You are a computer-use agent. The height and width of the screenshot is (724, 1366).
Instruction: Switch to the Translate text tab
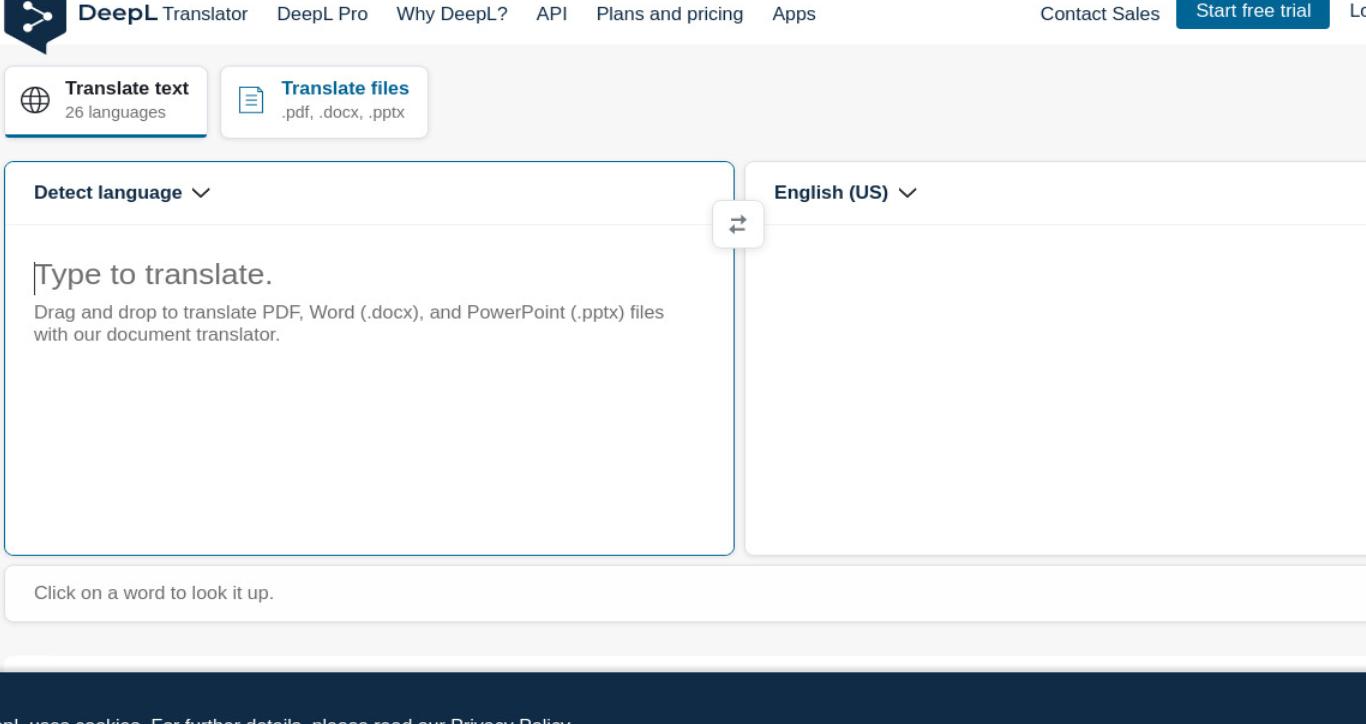[106, 101]
